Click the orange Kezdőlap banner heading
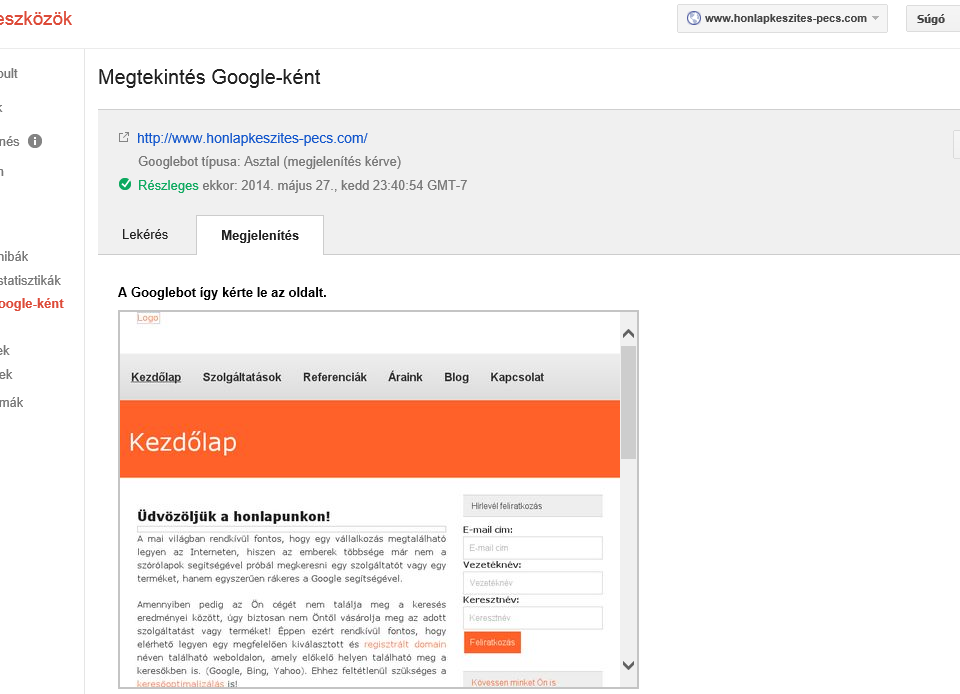The image size is (960, 694). click(182, 442)
